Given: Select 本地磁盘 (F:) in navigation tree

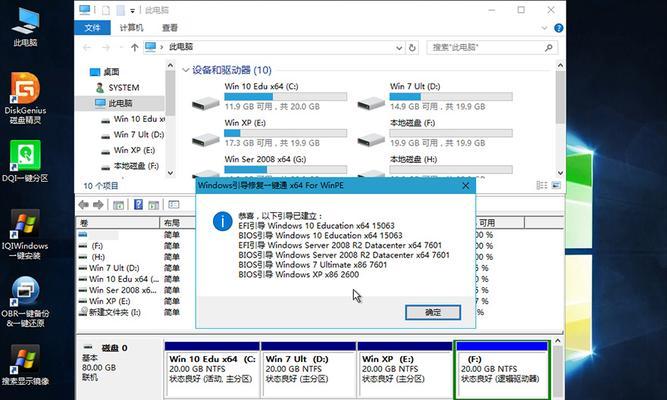Looking at the screenshot, I should (130, 166).
